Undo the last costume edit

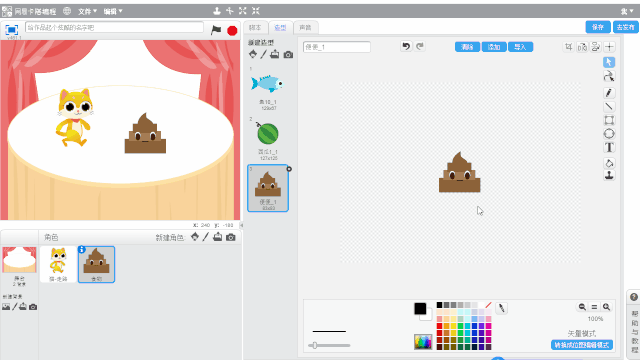(406, 46)
